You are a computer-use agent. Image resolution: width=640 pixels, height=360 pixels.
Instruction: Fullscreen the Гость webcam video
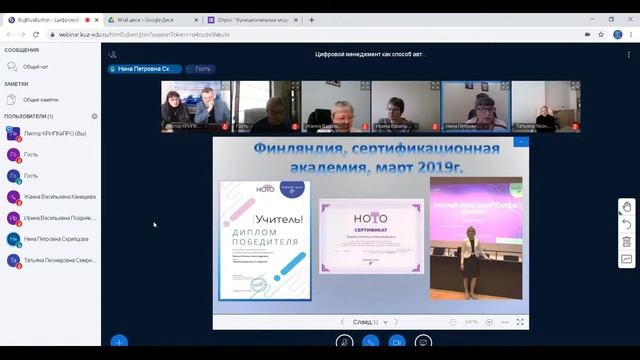coord(295,85)
